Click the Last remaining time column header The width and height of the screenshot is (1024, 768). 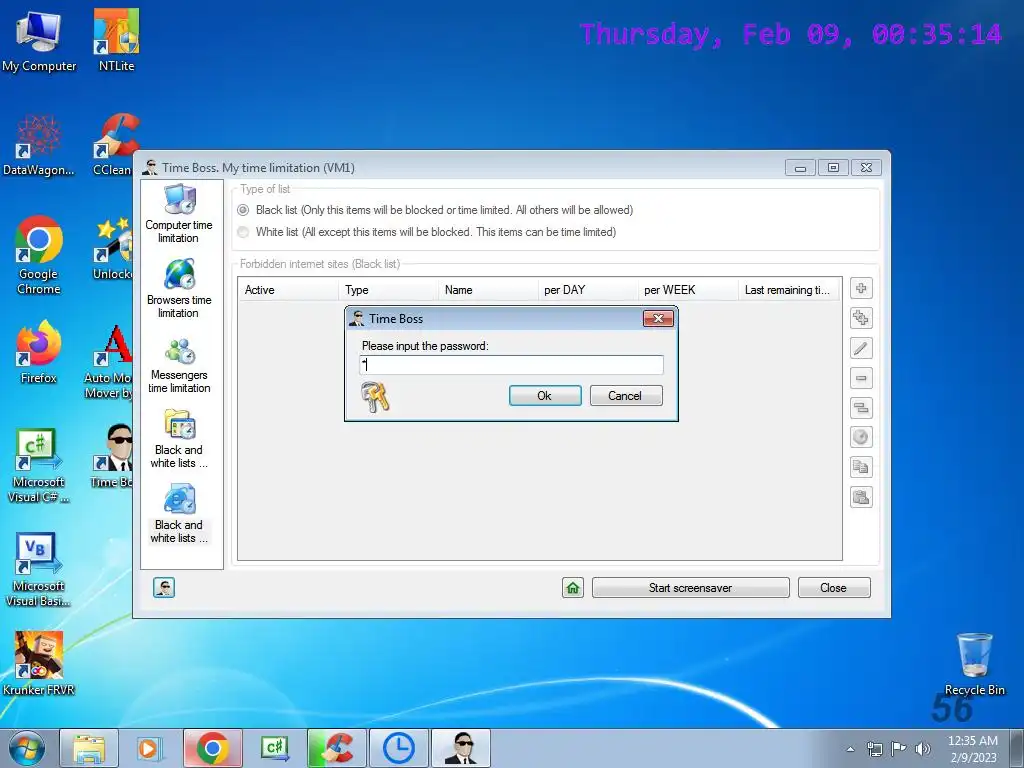(x=789, y=290)
